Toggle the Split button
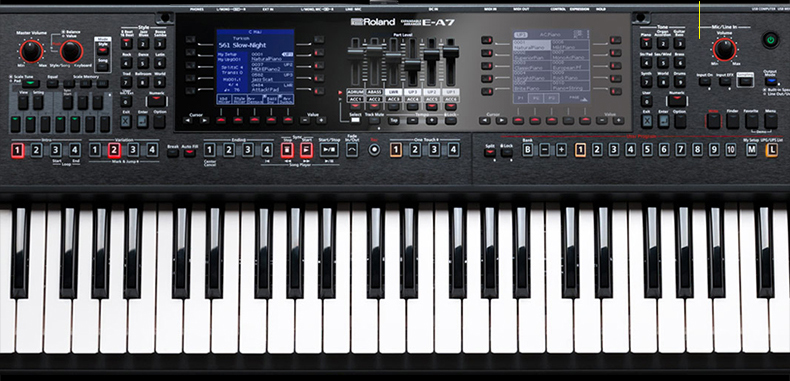The image size is (790, 381). 490,152
